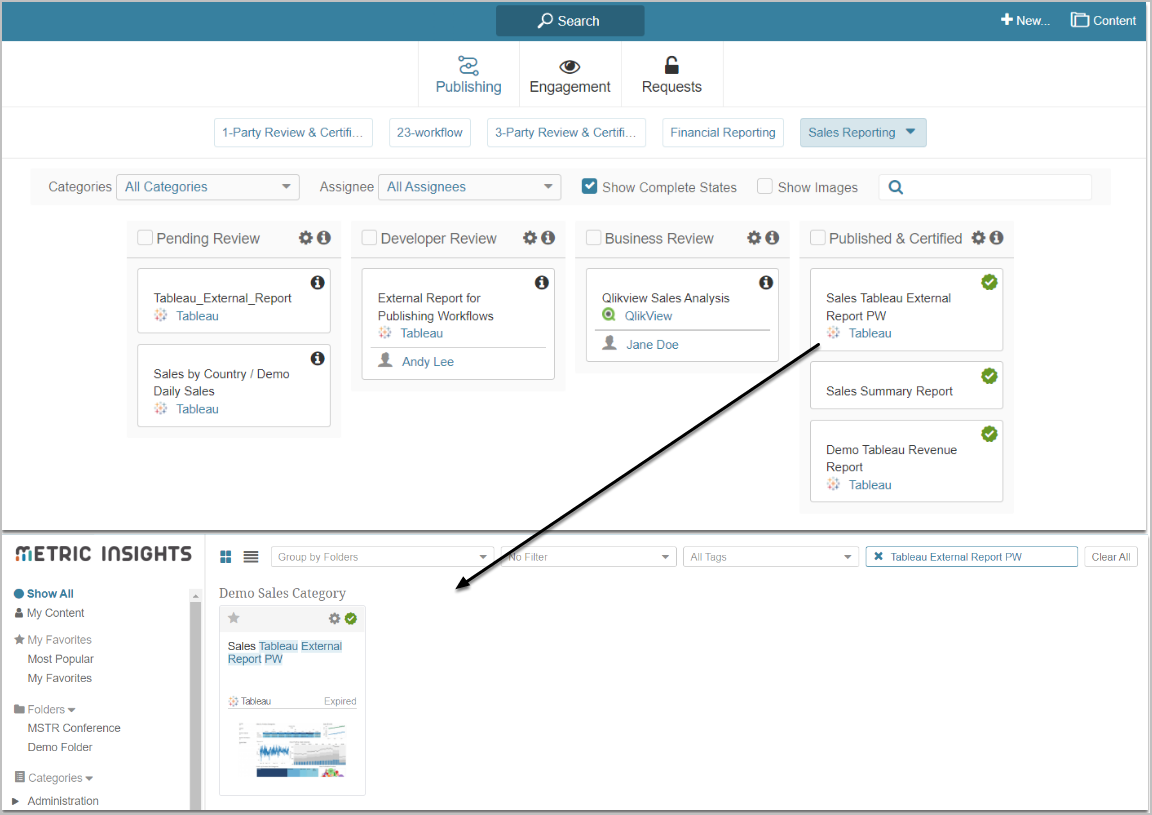Click the search magnifier icon in filter bar

pos(896,187)
